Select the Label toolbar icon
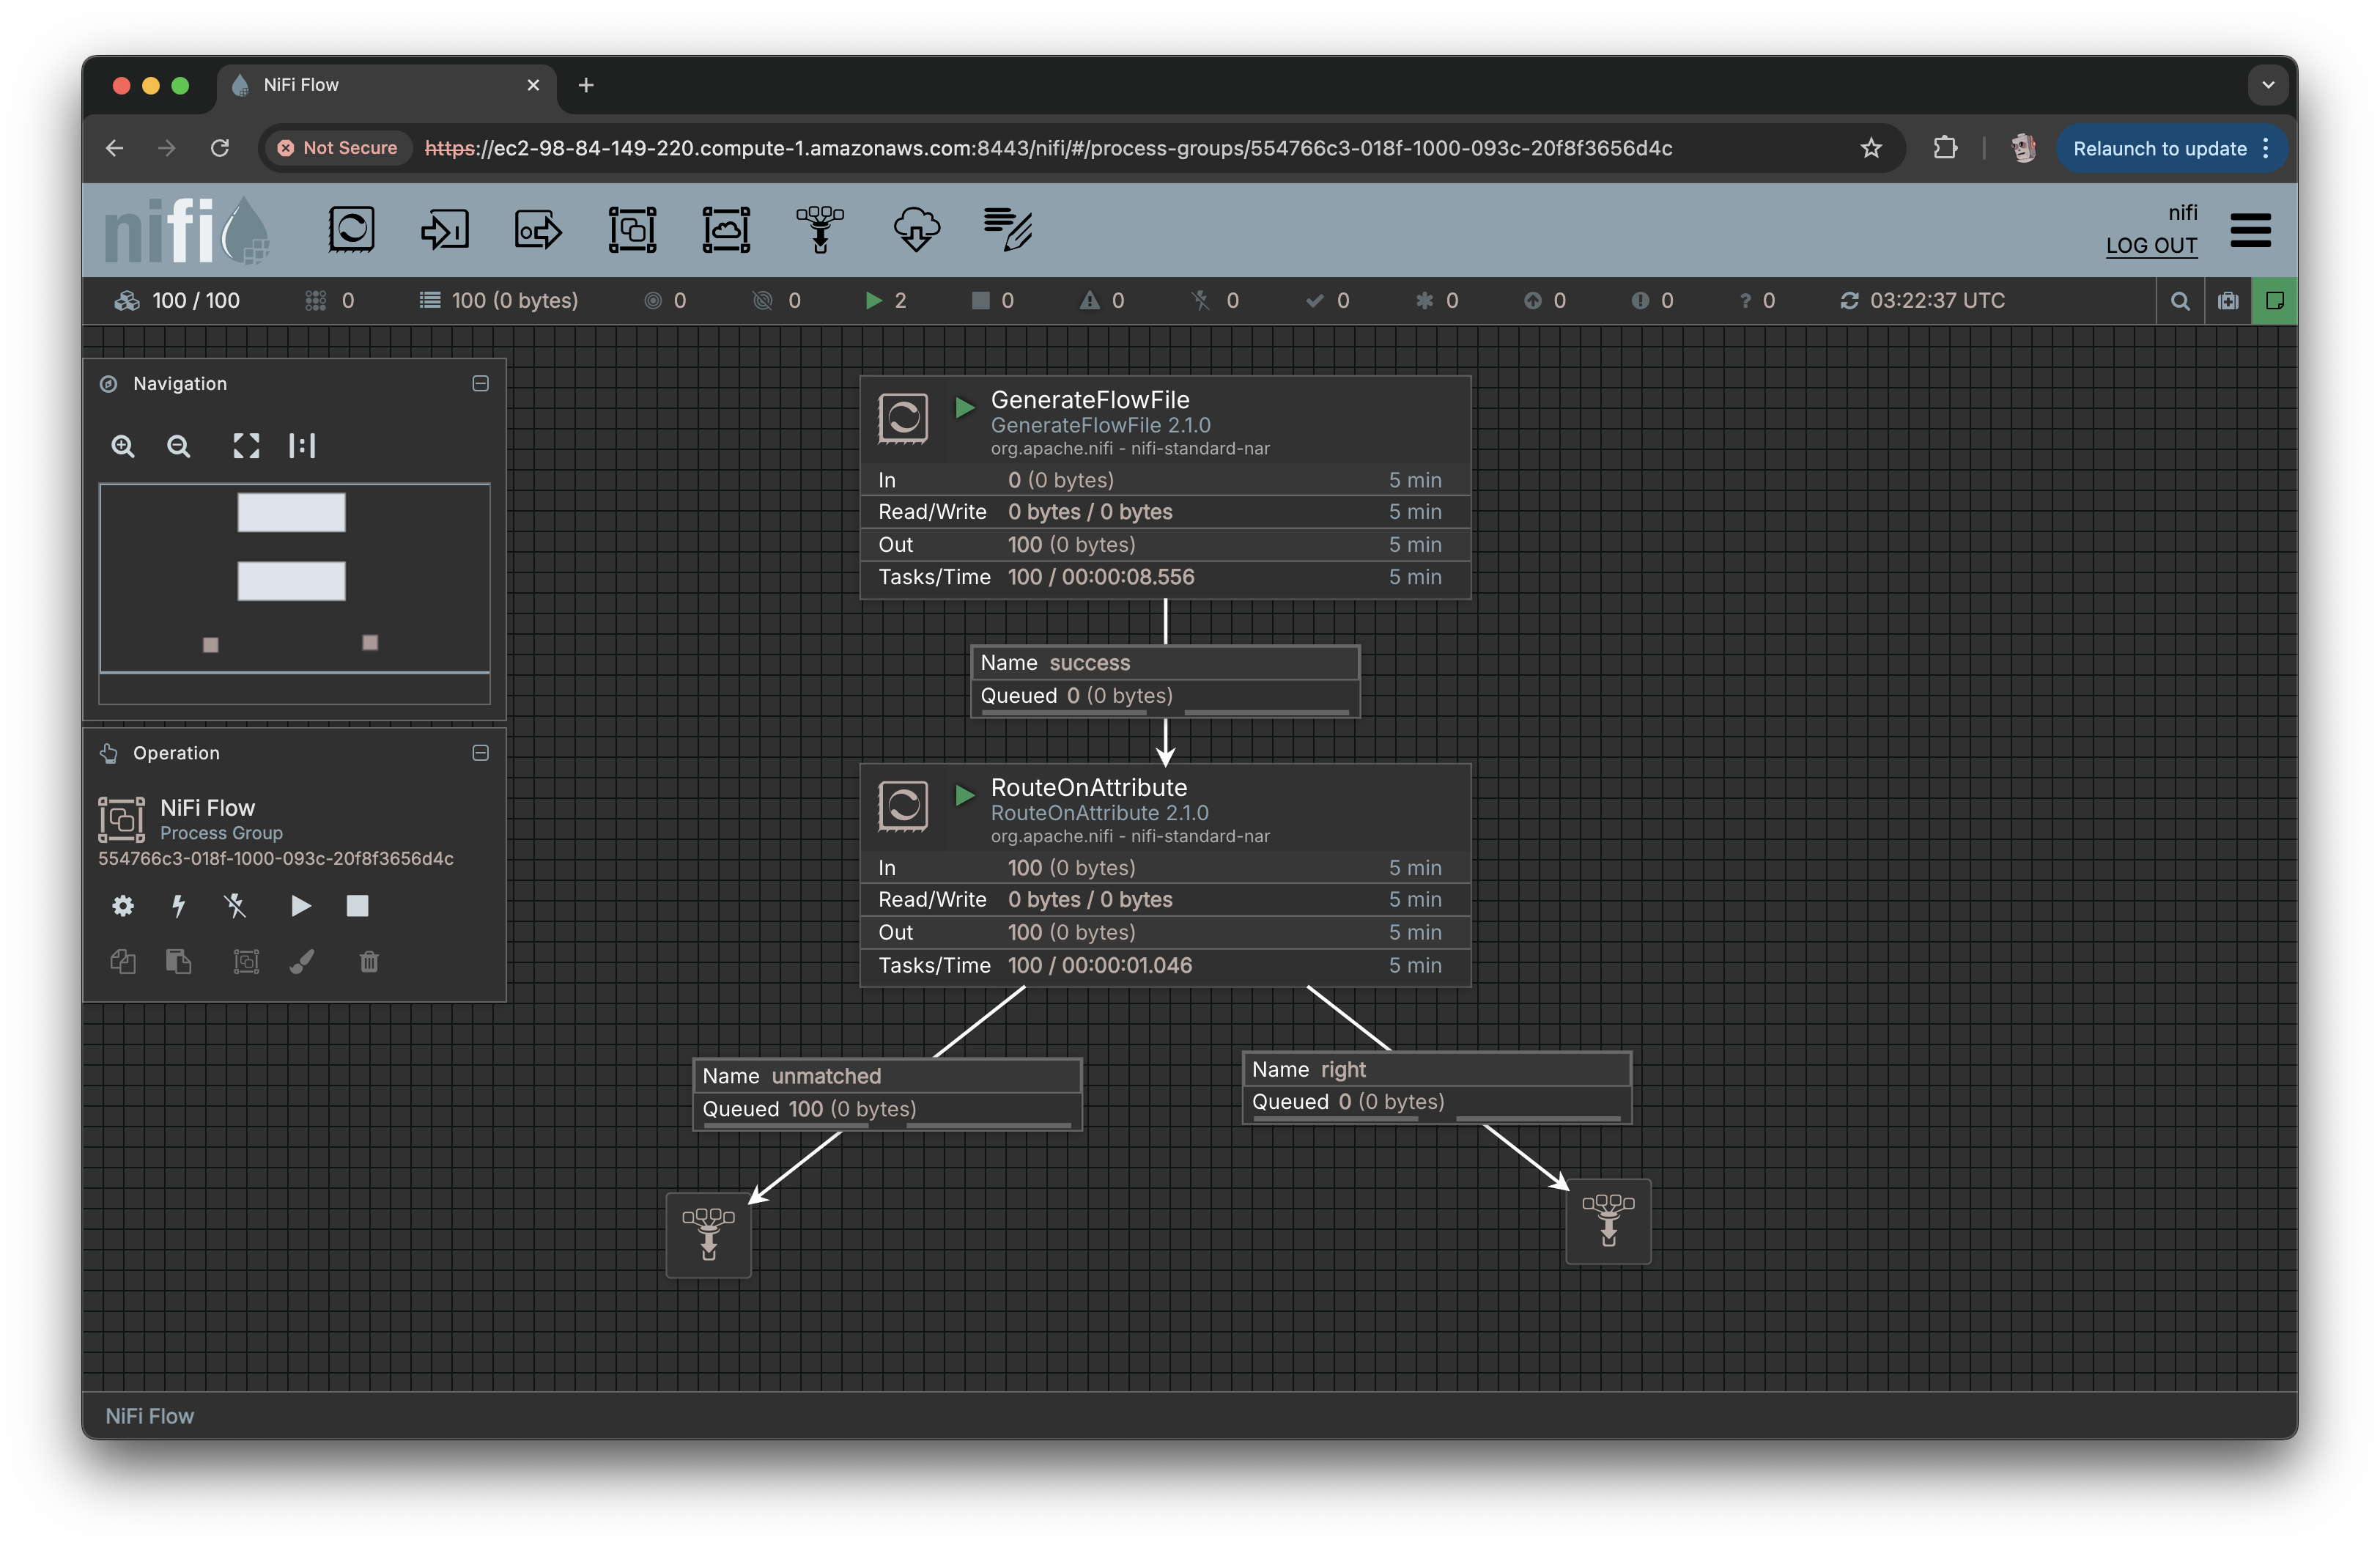Image resolution: width=2380 pixels, height=1548 pixels. pyautogui.click(x=1008, y=230)
